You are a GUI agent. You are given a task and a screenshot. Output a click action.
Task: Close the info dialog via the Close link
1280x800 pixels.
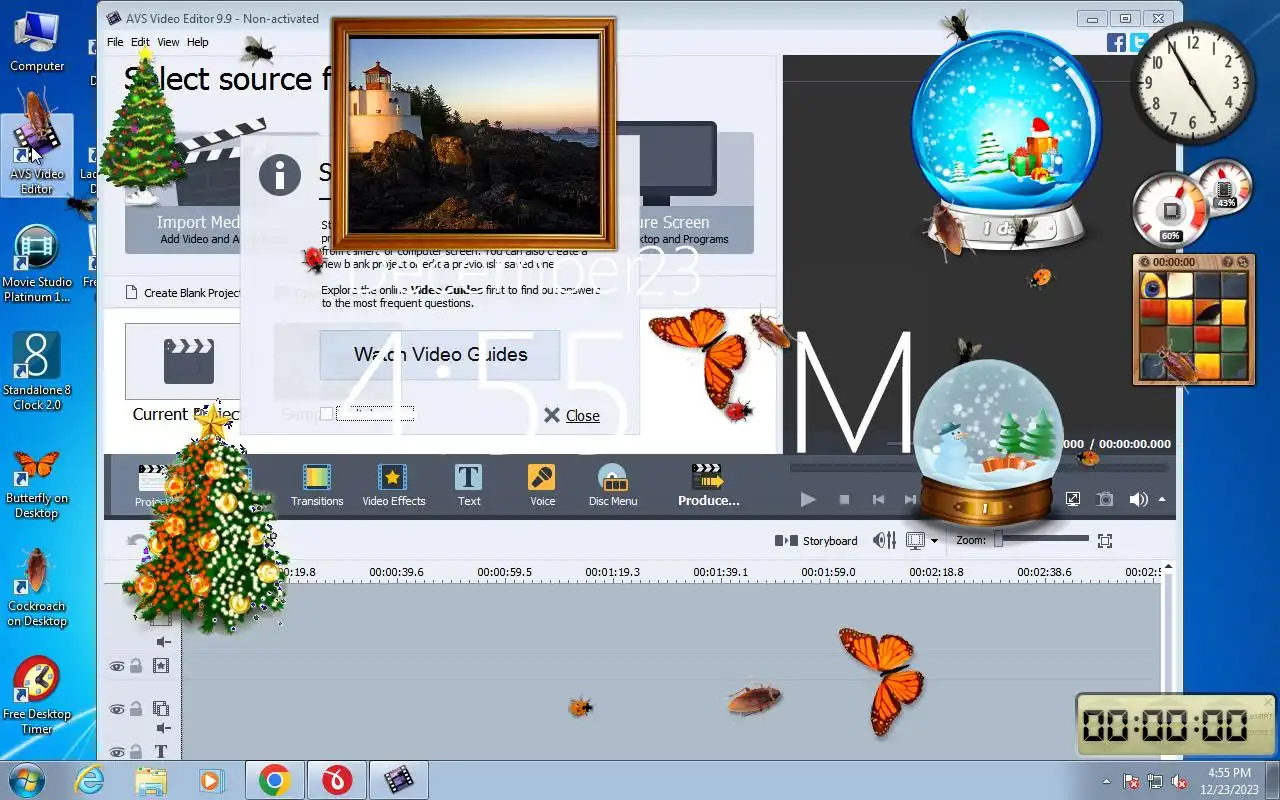(x=582, y=416)
